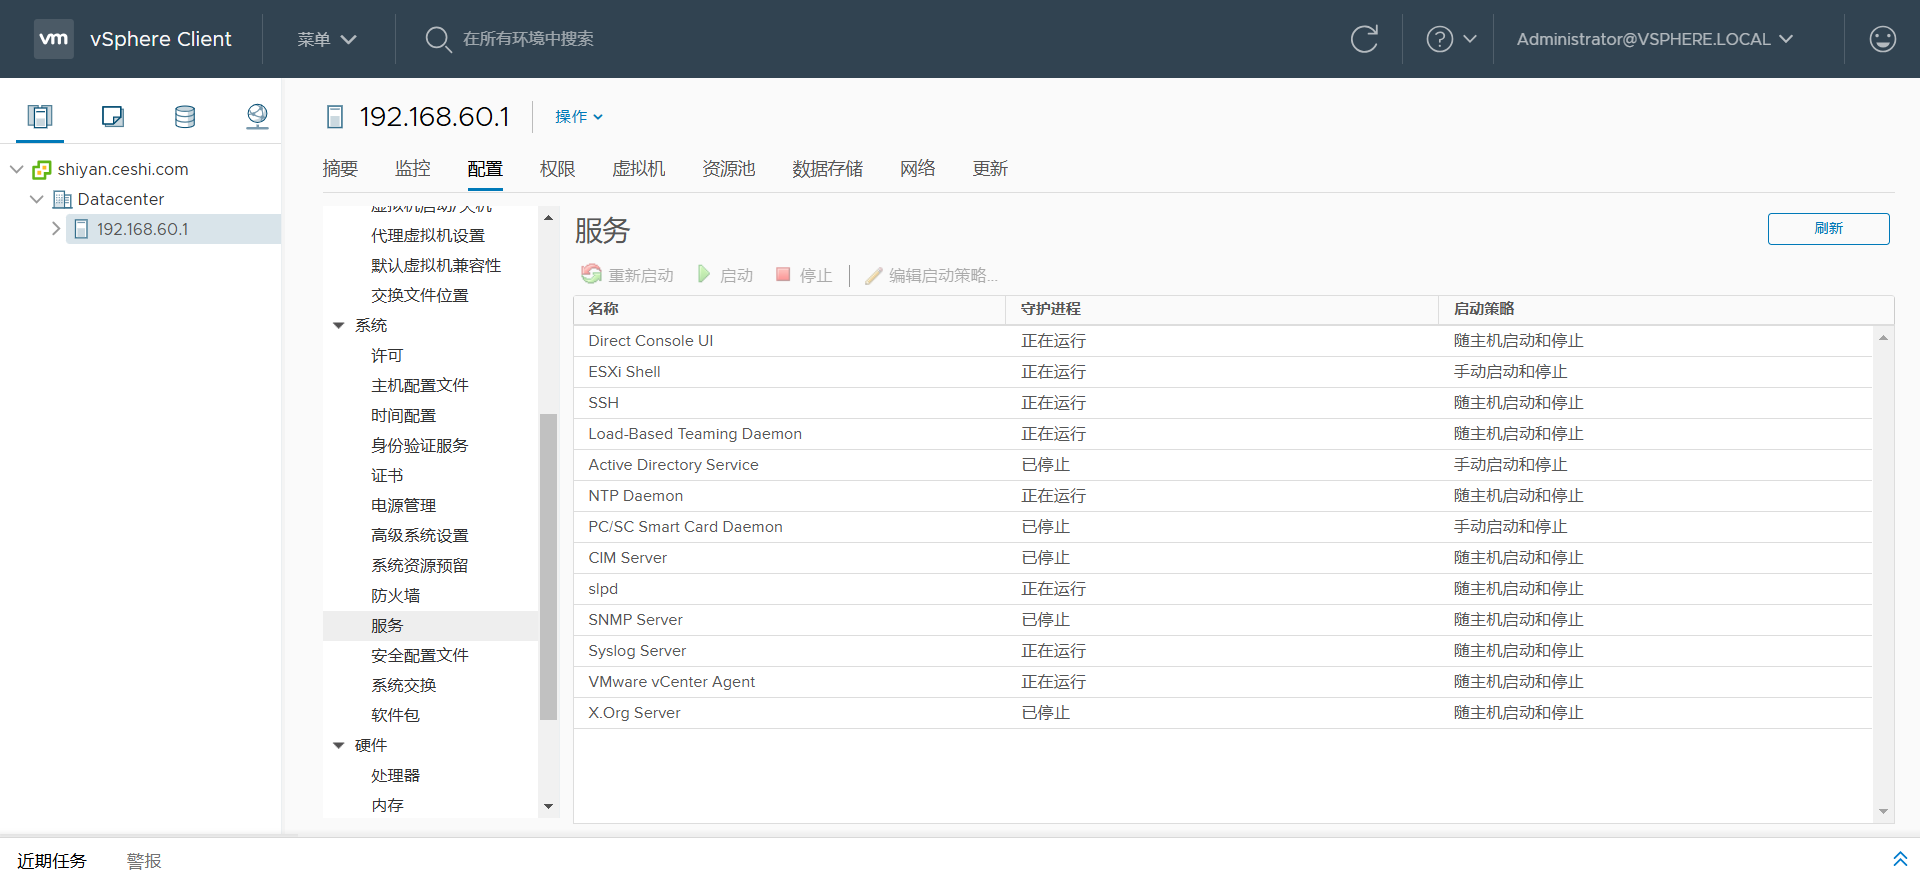The image size is (1920, 876).
Task: Switch to the 摘要 tab
Action: click(x=340, y=169)
